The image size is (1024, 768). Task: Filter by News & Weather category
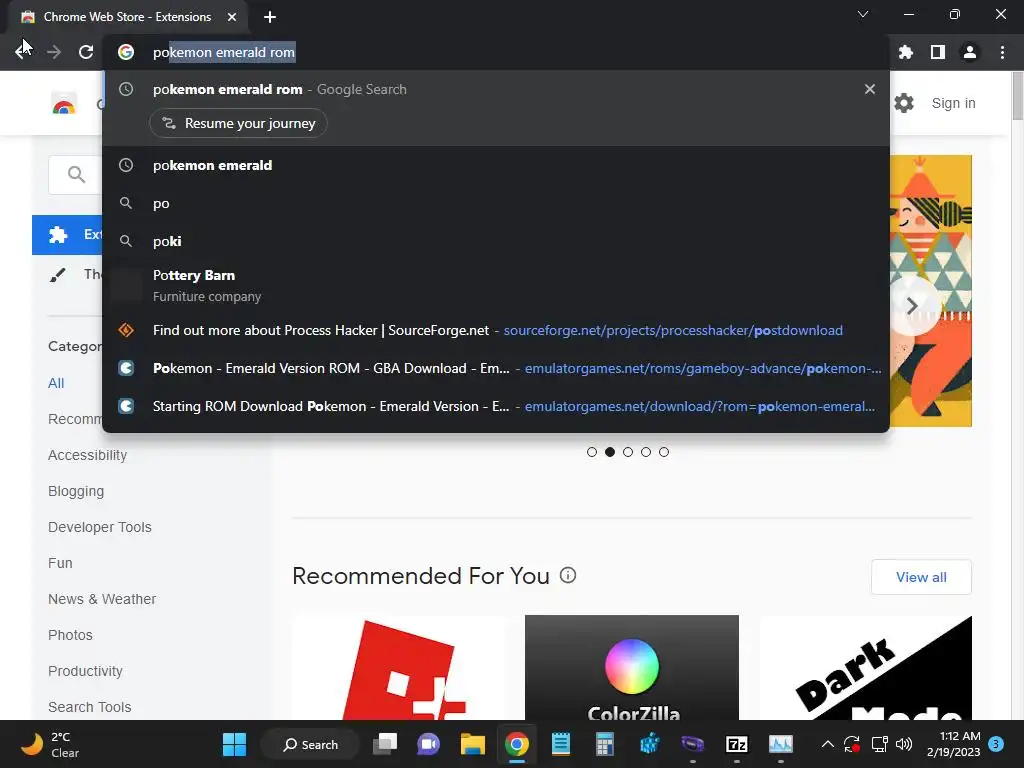[102, 599]
